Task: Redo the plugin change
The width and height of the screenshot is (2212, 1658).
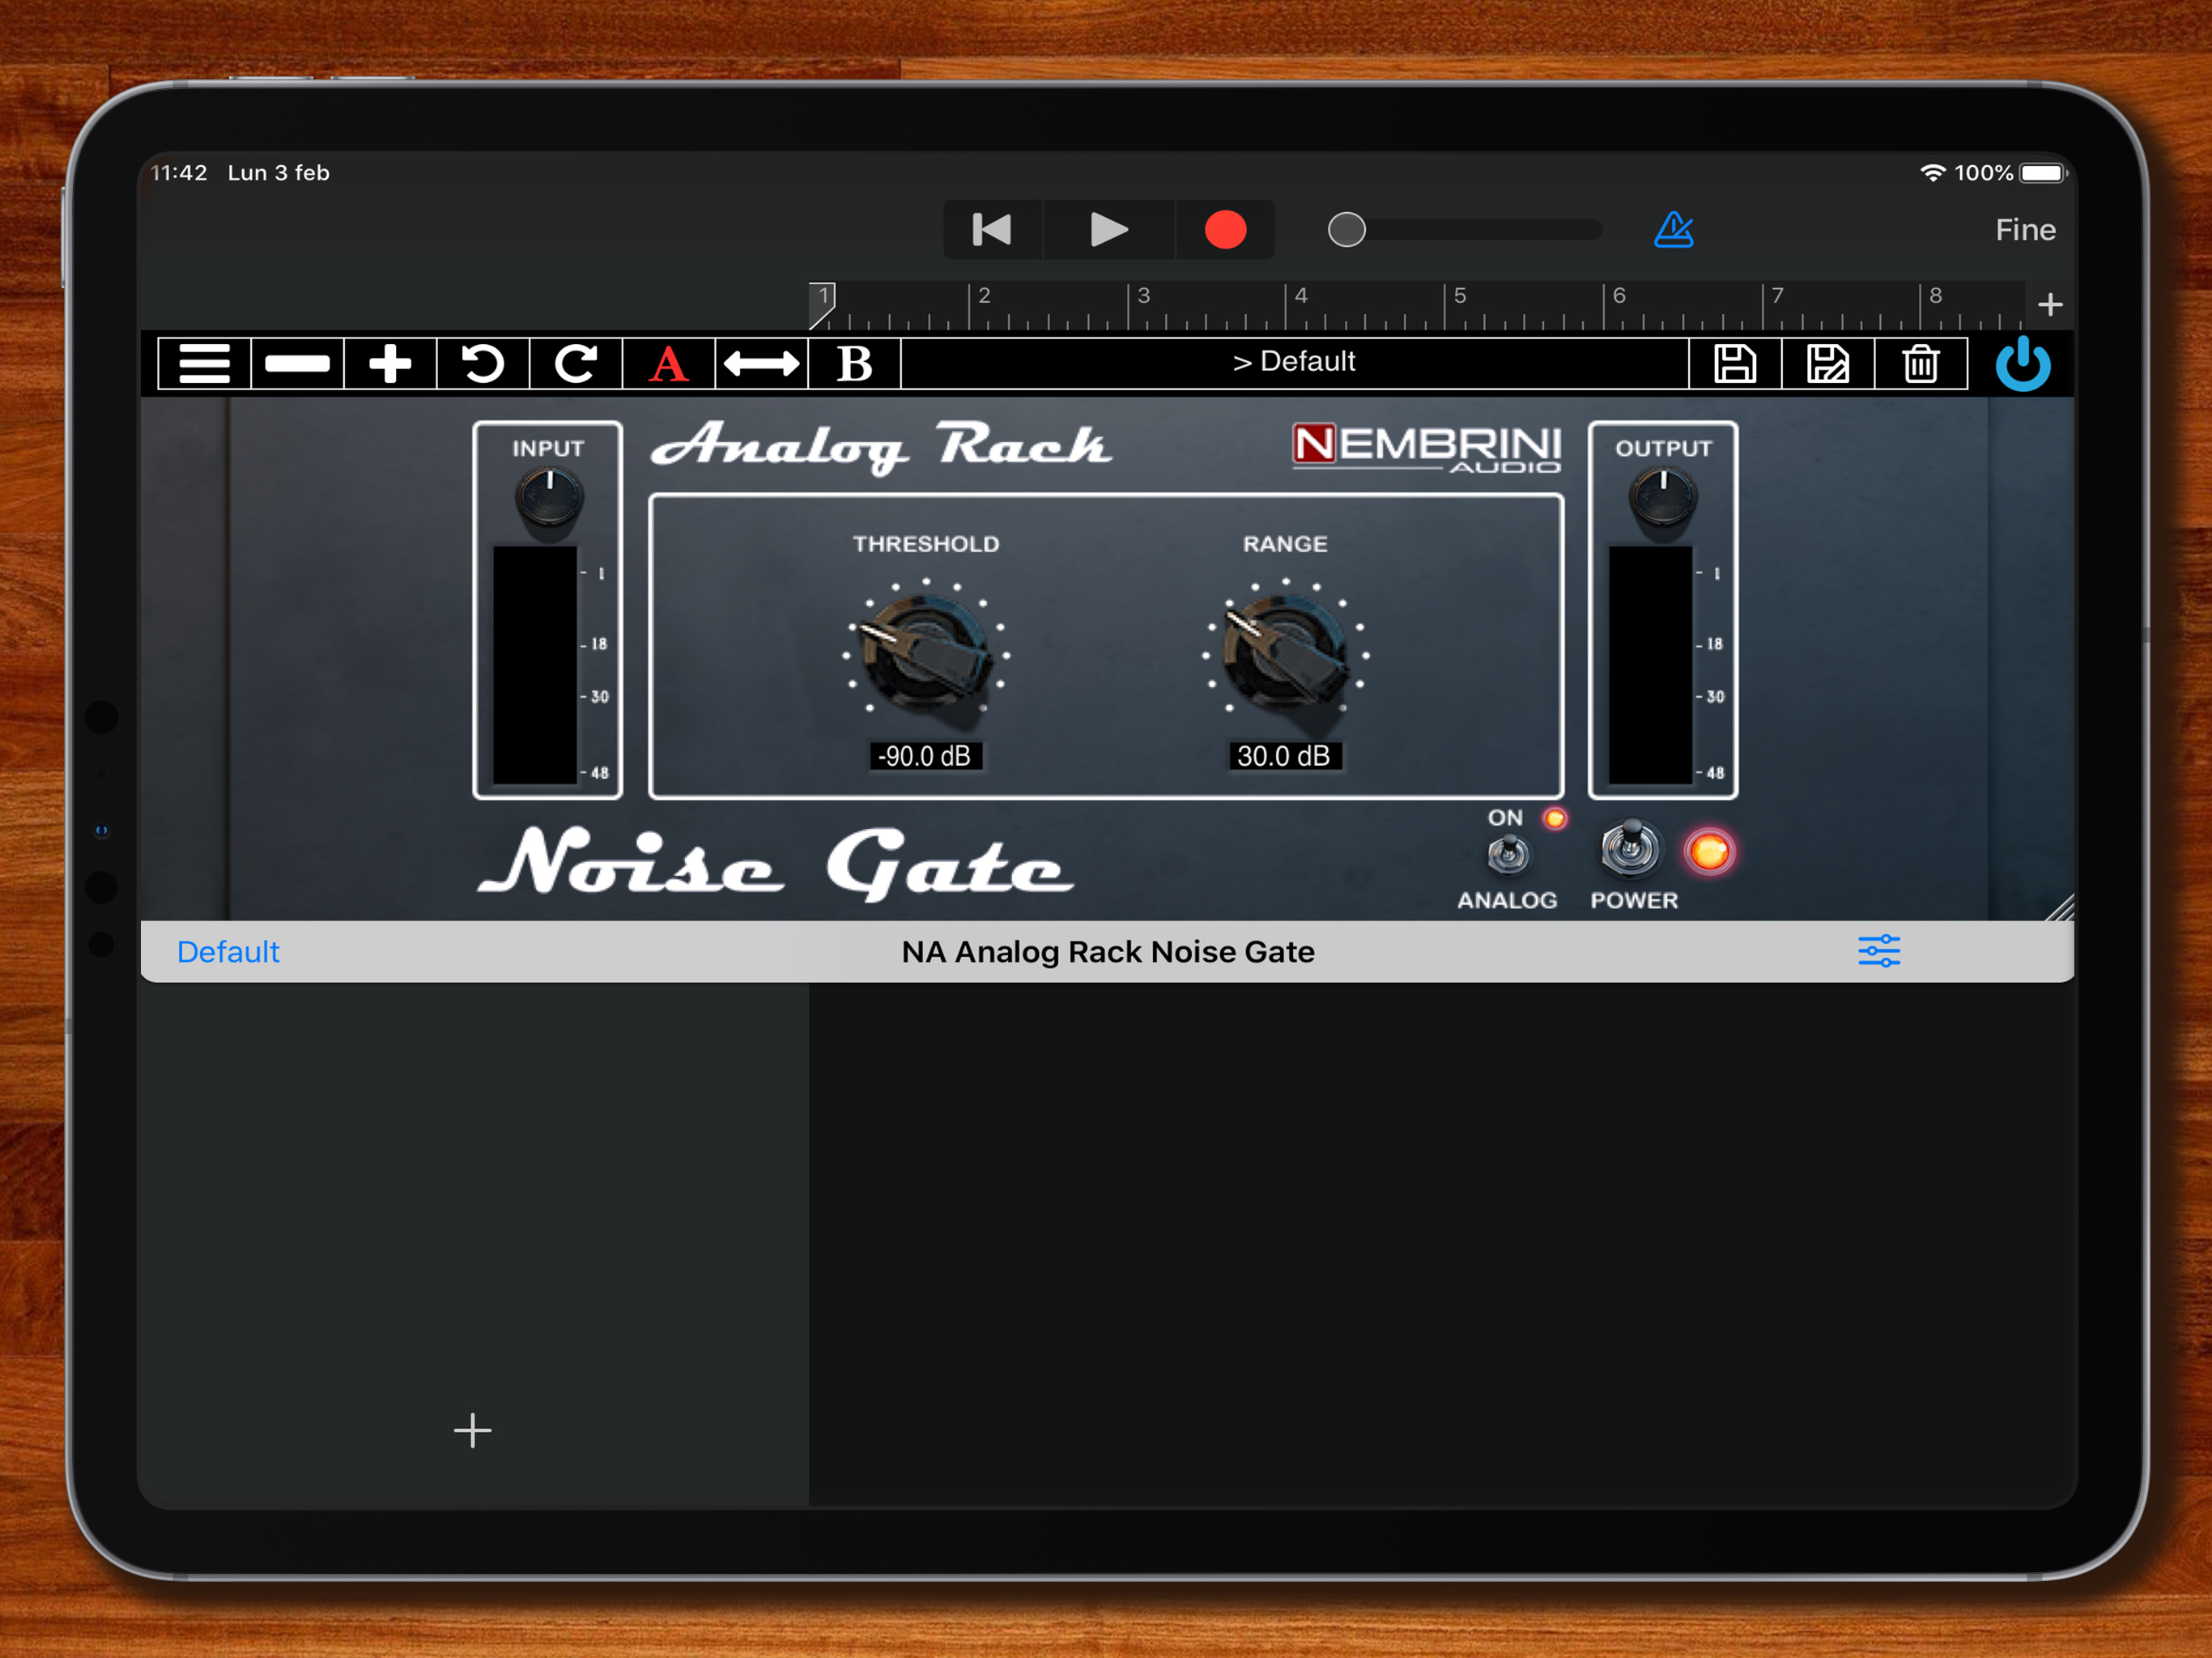Action: pos(576,363)
